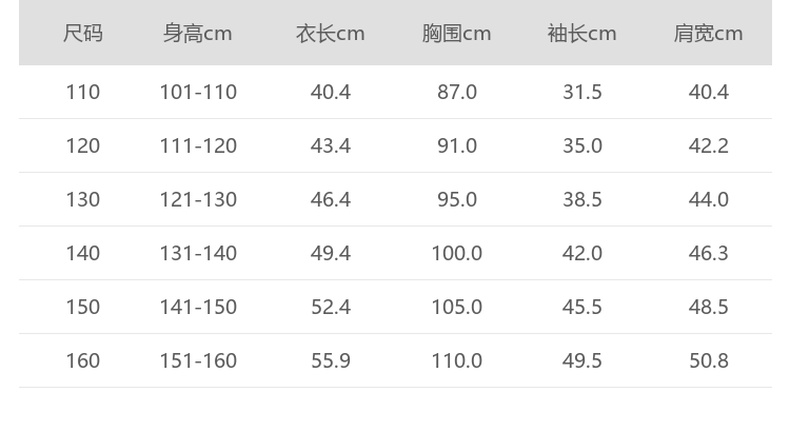This screenshot has width=790, height=431.
Task: Click chest value 87.0
Action: pyautogui.click(x=456, y=92)
